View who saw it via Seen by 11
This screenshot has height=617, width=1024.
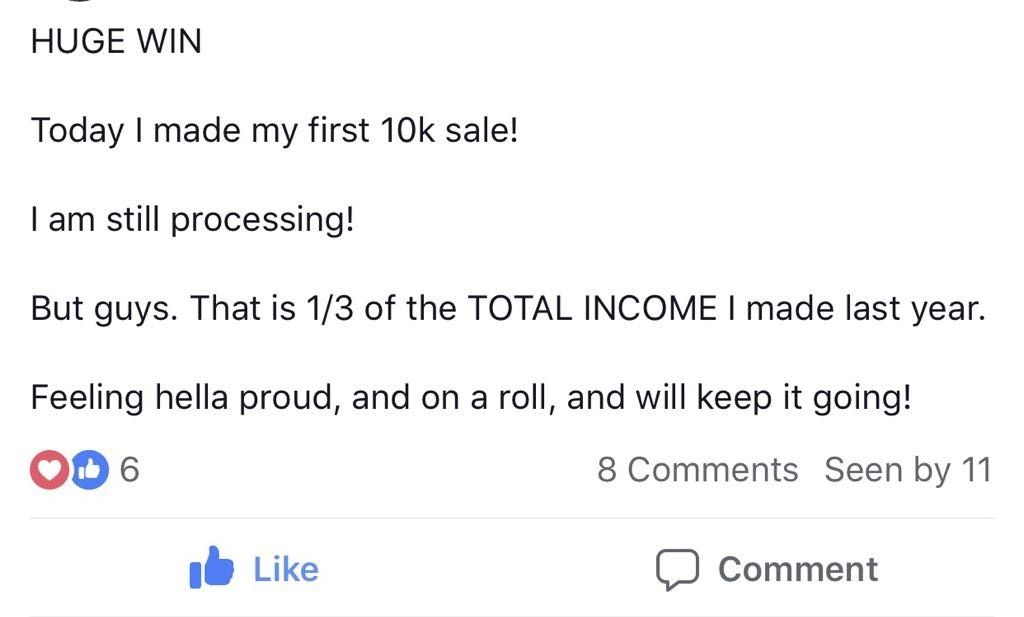point(907,470)
